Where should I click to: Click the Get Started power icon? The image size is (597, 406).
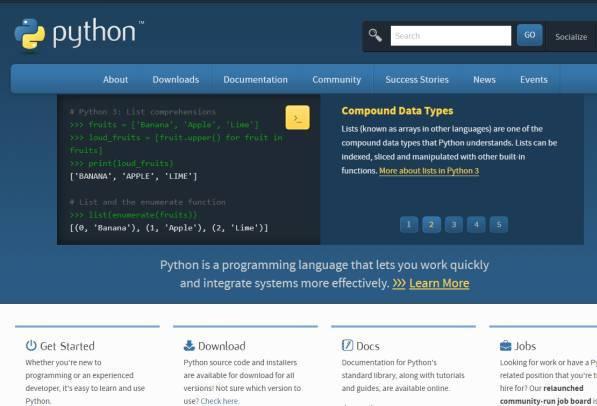click(x=31, y=345)
